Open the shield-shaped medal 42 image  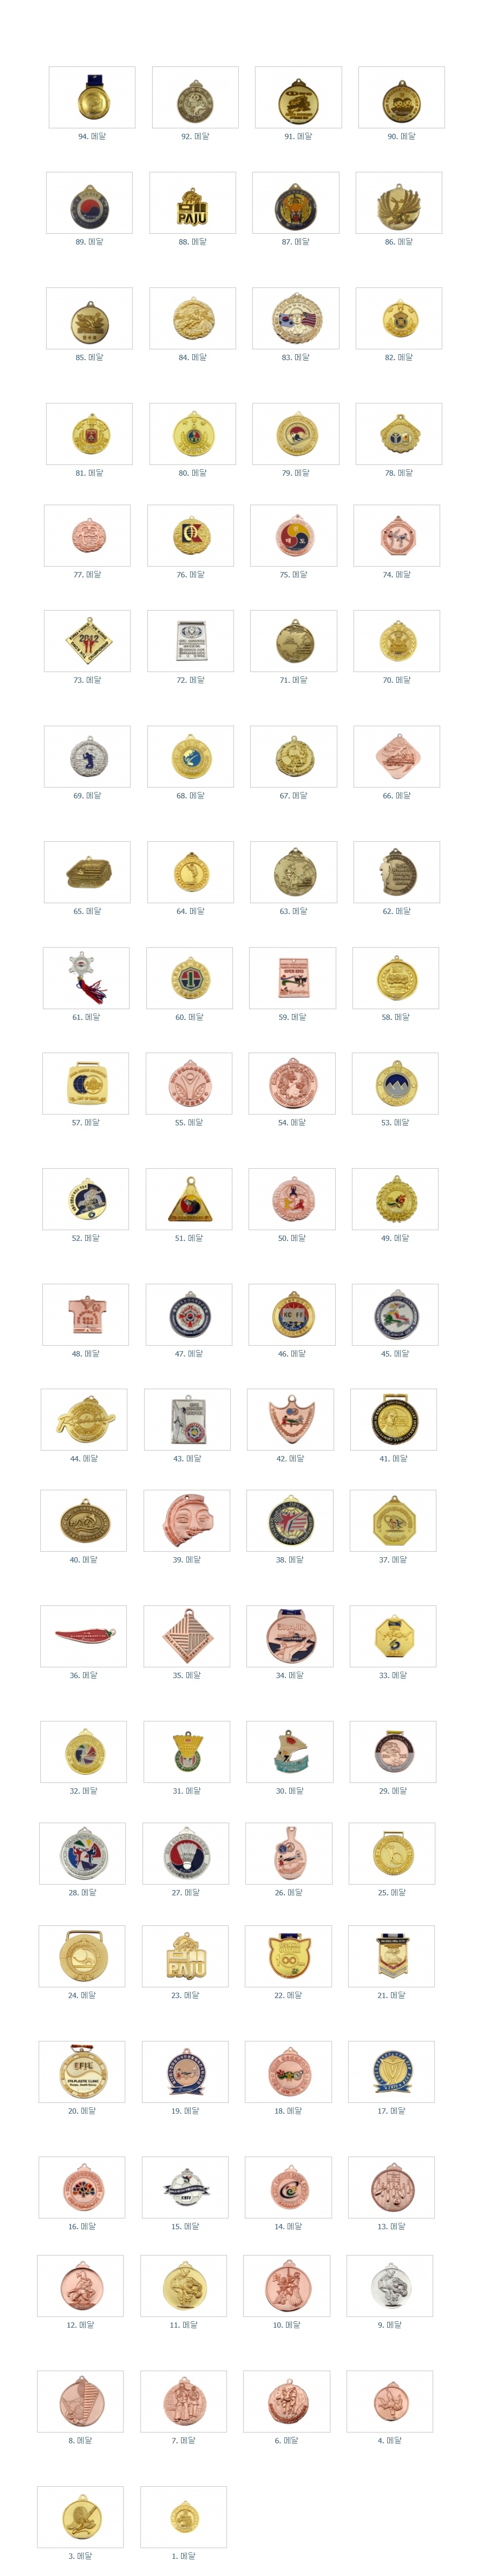[x=290, y=1419]
